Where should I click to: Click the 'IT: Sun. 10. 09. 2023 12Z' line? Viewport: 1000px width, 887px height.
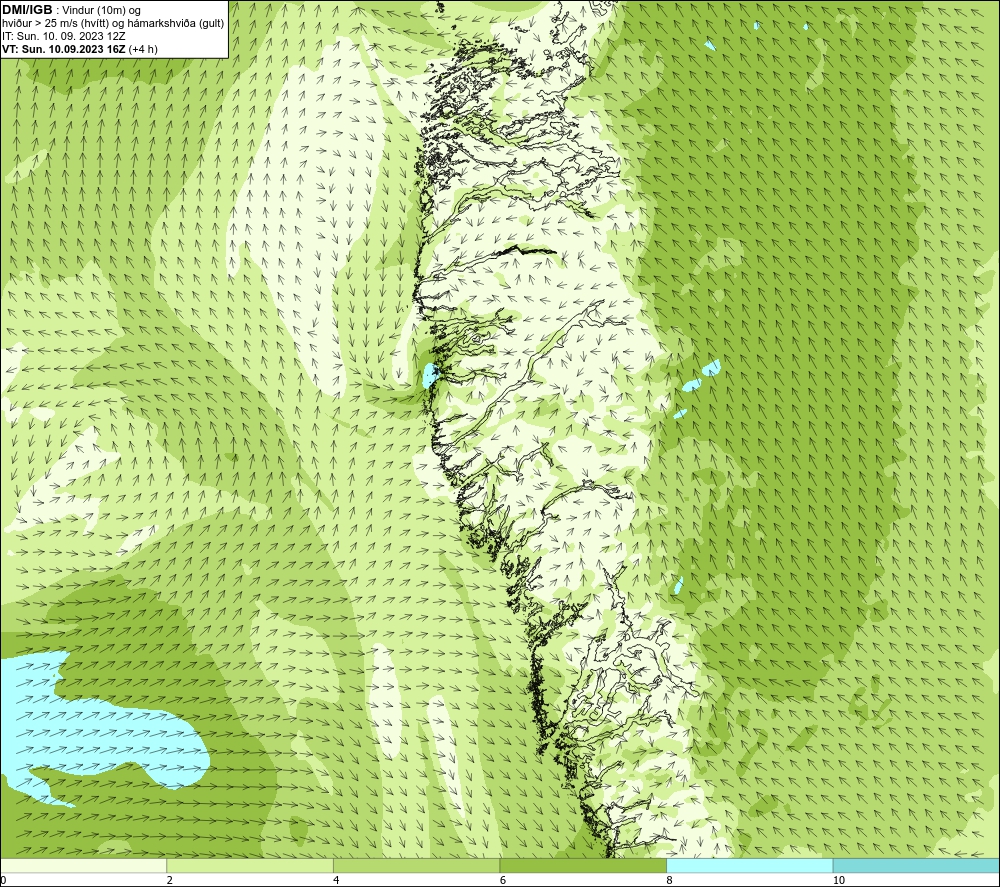pyautogui.click(x=64, y=36)
